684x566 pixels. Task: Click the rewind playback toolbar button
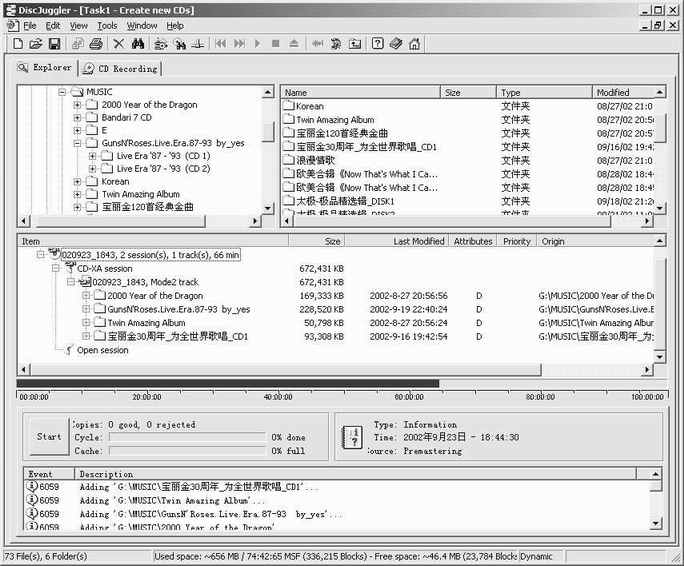221,44
